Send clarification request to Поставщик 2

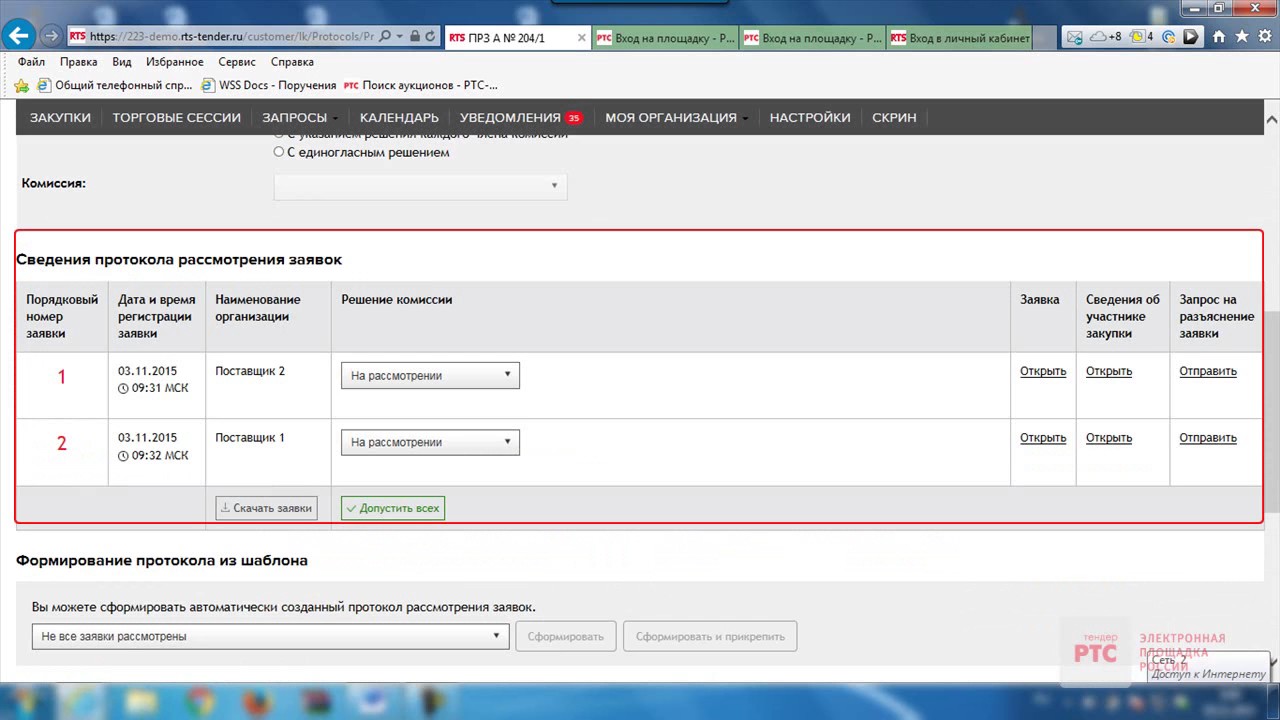(1208, 371)
